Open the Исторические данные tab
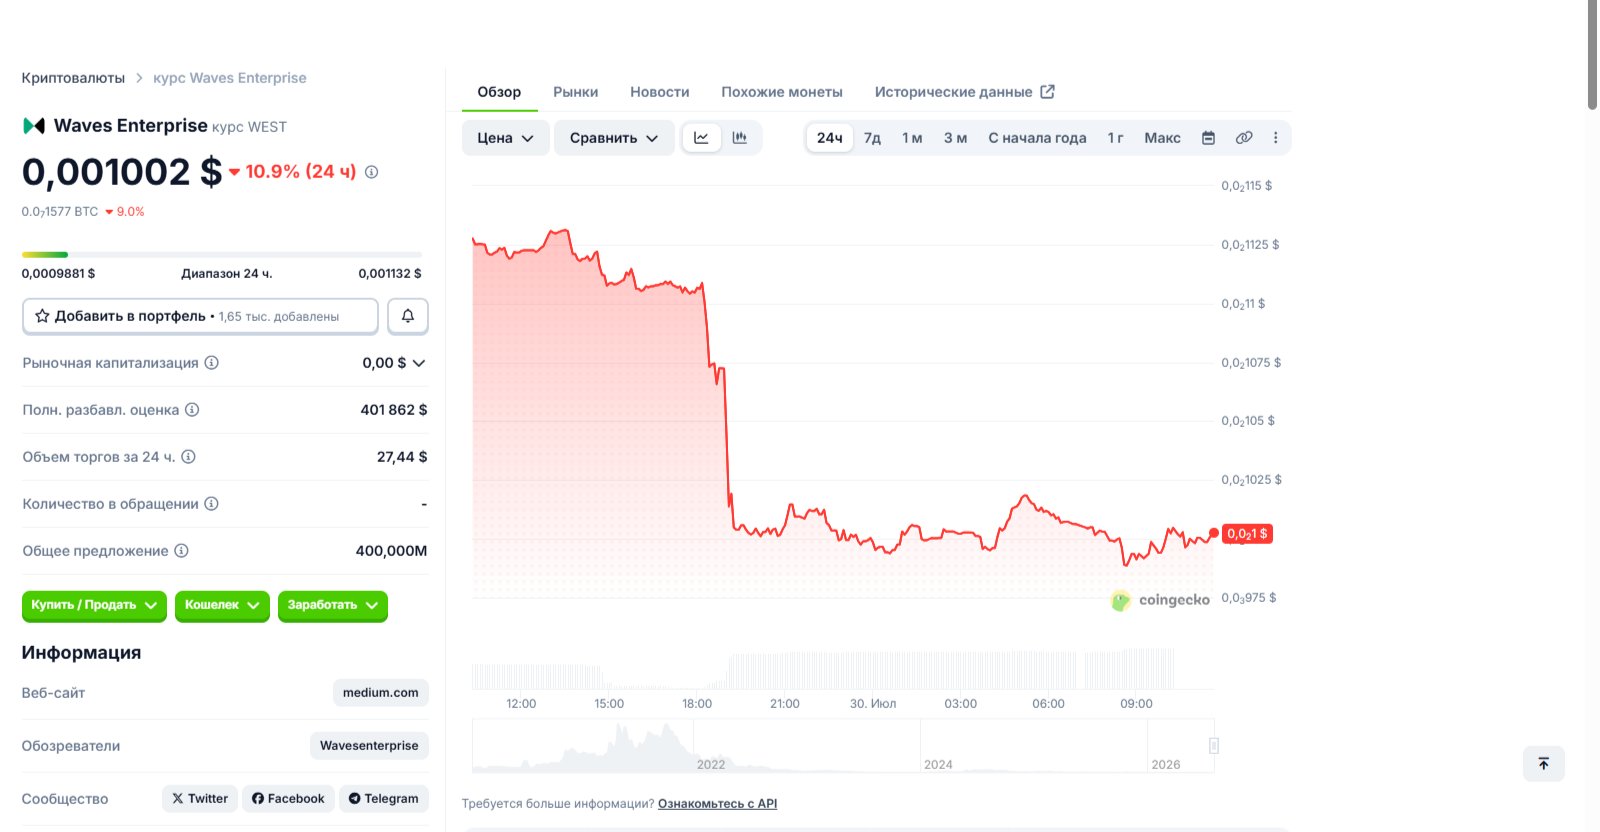This screenshot has width=1600, height=832. click(x=964, y=92)
